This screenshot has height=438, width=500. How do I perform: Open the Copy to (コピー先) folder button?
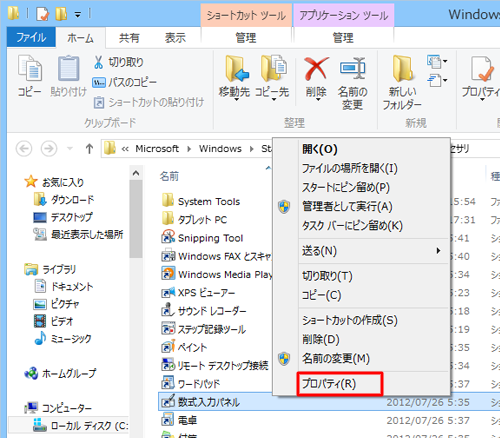point(272,78)
